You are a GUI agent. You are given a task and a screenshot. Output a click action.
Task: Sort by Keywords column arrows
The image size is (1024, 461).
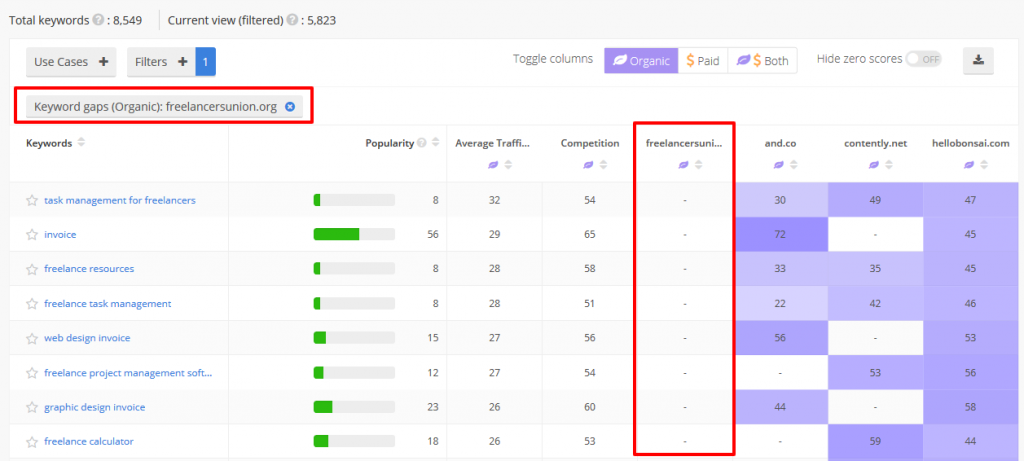(x=81, y=143)
